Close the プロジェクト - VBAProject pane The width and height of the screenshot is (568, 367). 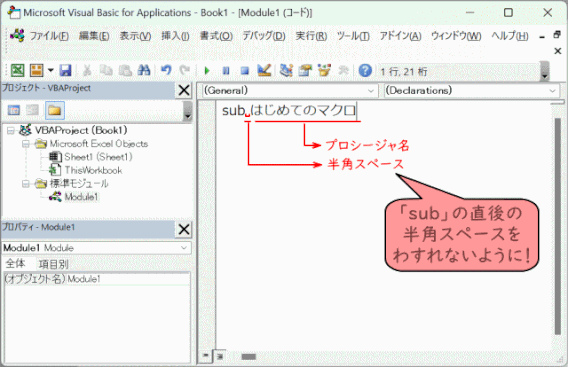pyautogui.click(x=184, y=90)
